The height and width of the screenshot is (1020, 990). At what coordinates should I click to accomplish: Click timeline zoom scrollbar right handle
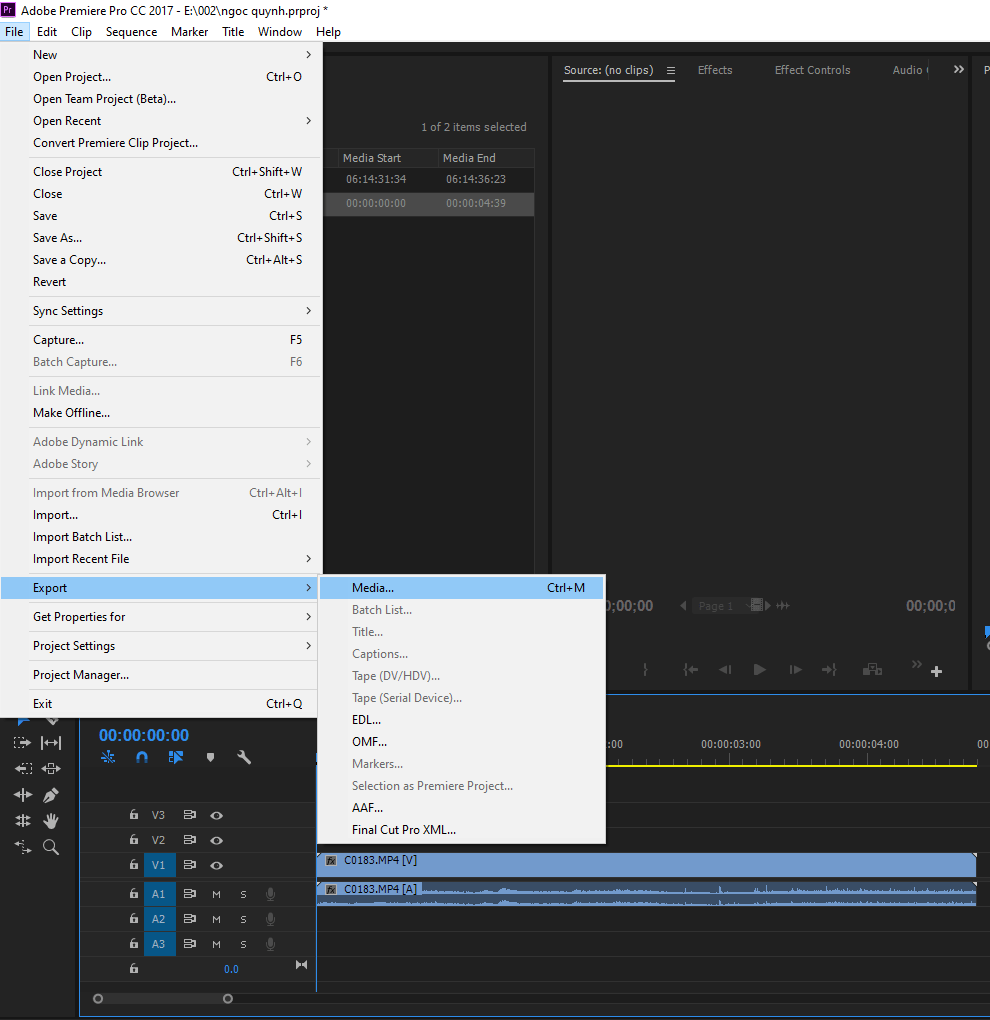pos(228,999)
